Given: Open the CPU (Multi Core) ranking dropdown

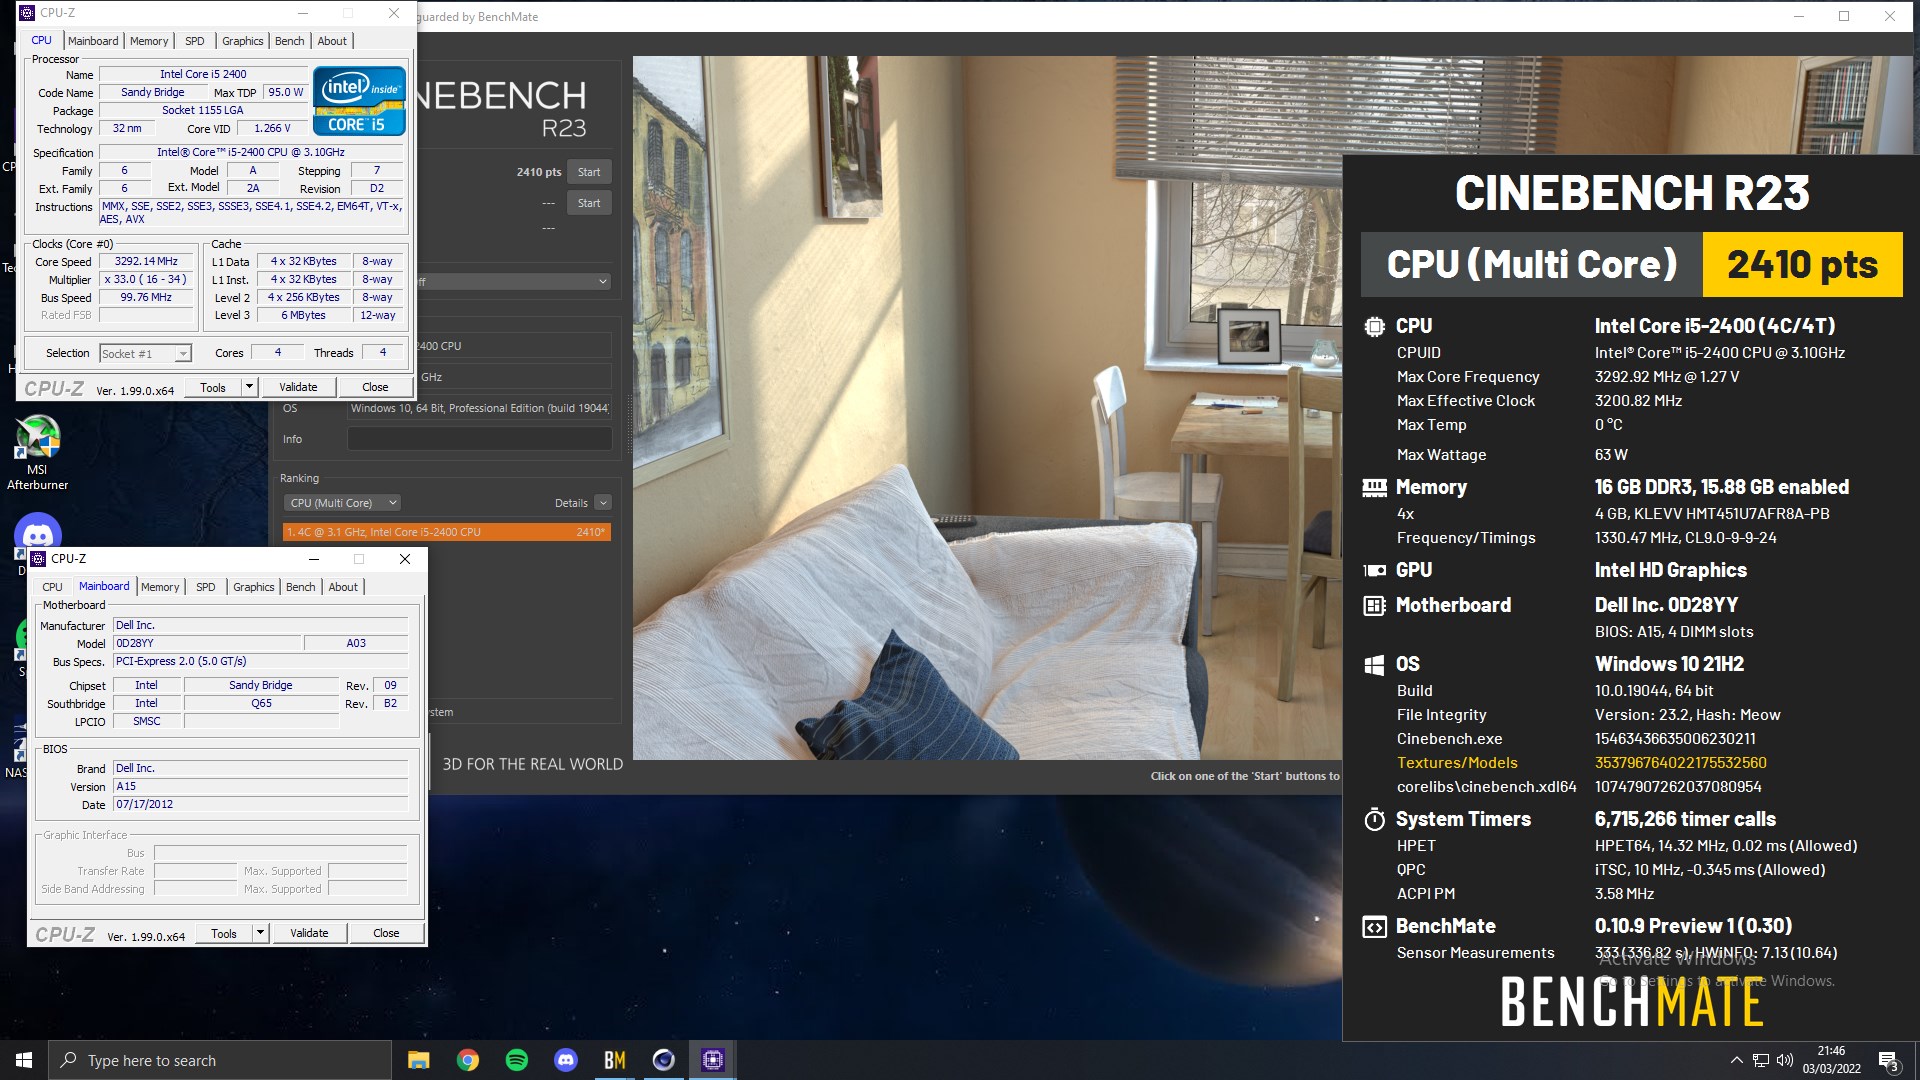Looking at the screenshot, I should pos(343,503).
